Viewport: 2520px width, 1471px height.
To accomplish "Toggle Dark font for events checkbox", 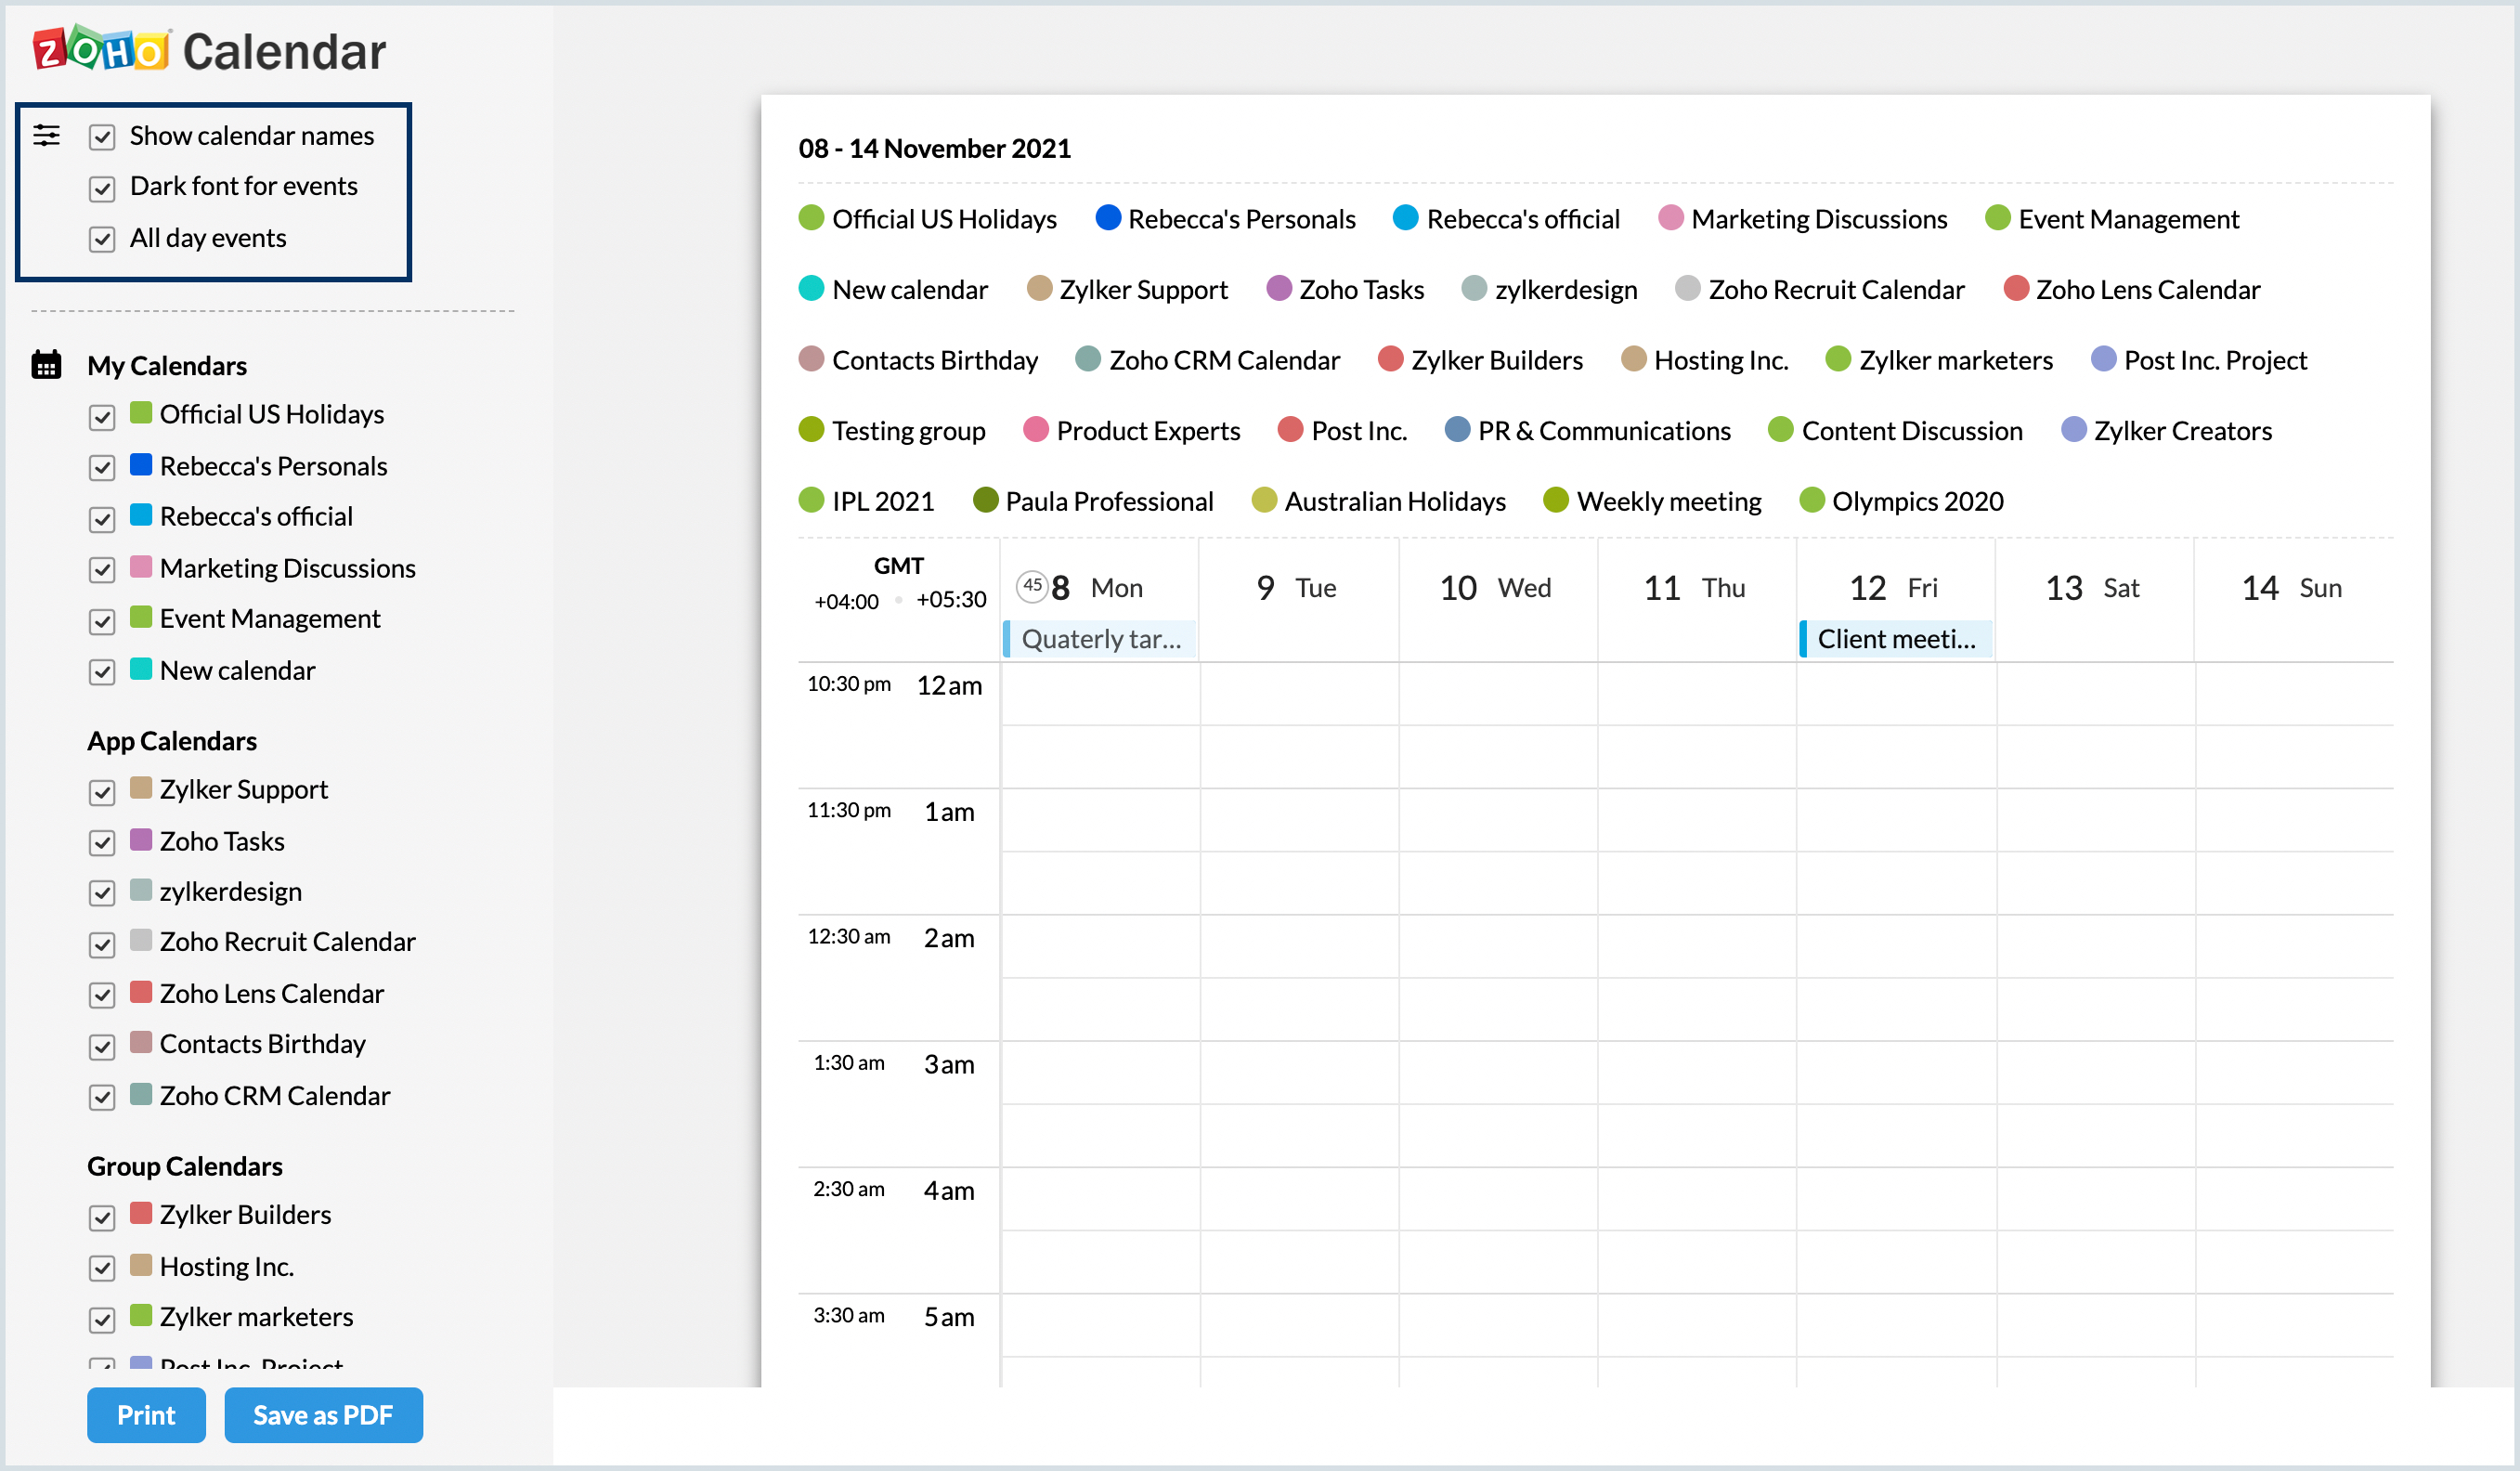I will pyautogui.click(x=102, y=188).
